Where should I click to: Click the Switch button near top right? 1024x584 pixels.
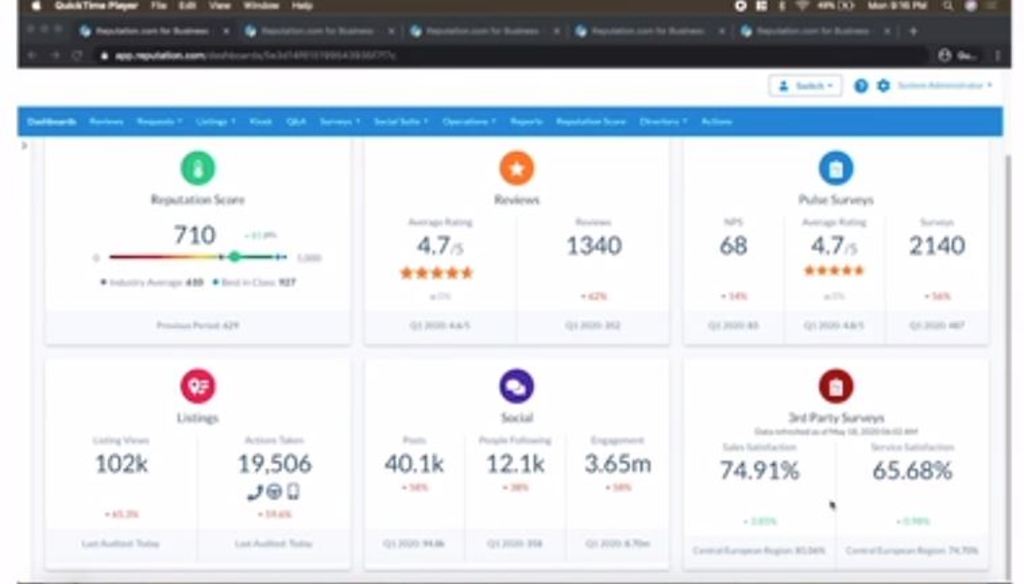click(x=806, y=85)
